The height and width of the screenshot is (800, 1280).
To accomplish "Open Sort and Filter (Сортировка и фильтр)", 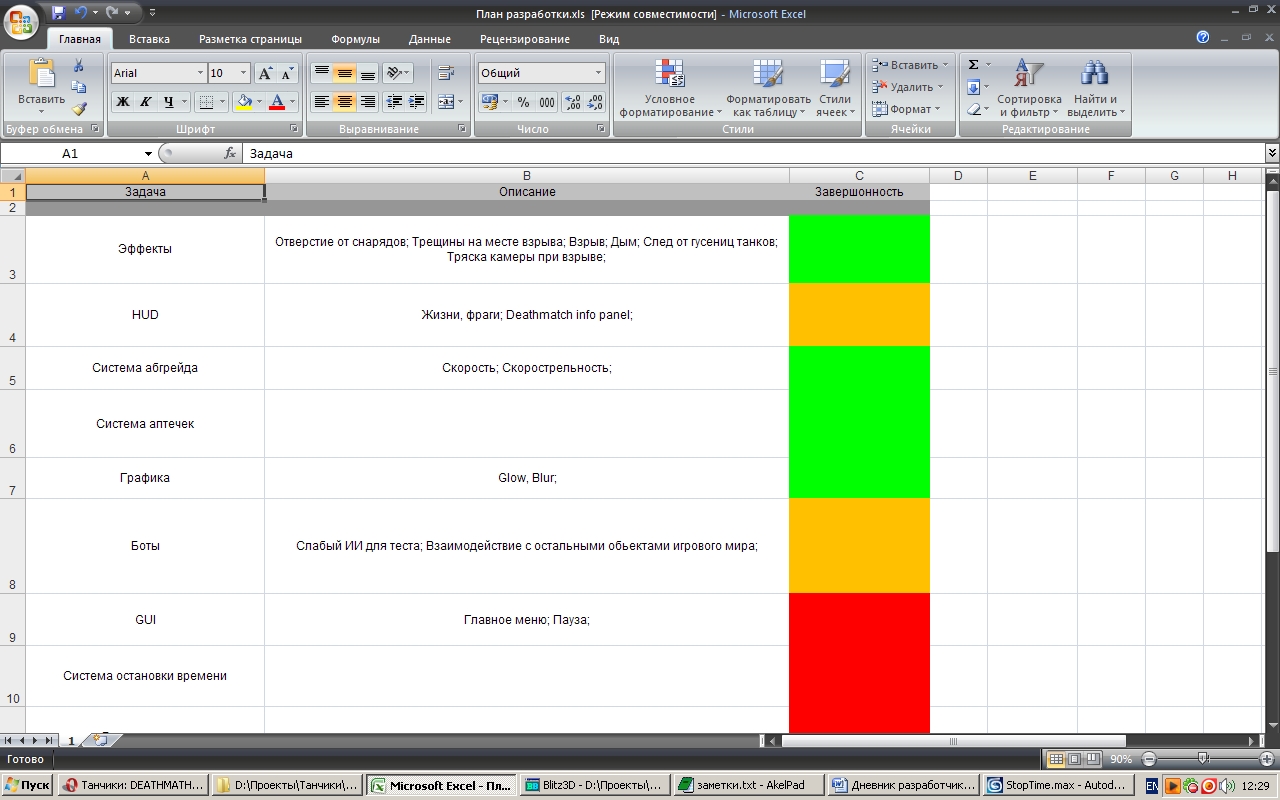I will pyautogui.click(x=1029, y=88).
